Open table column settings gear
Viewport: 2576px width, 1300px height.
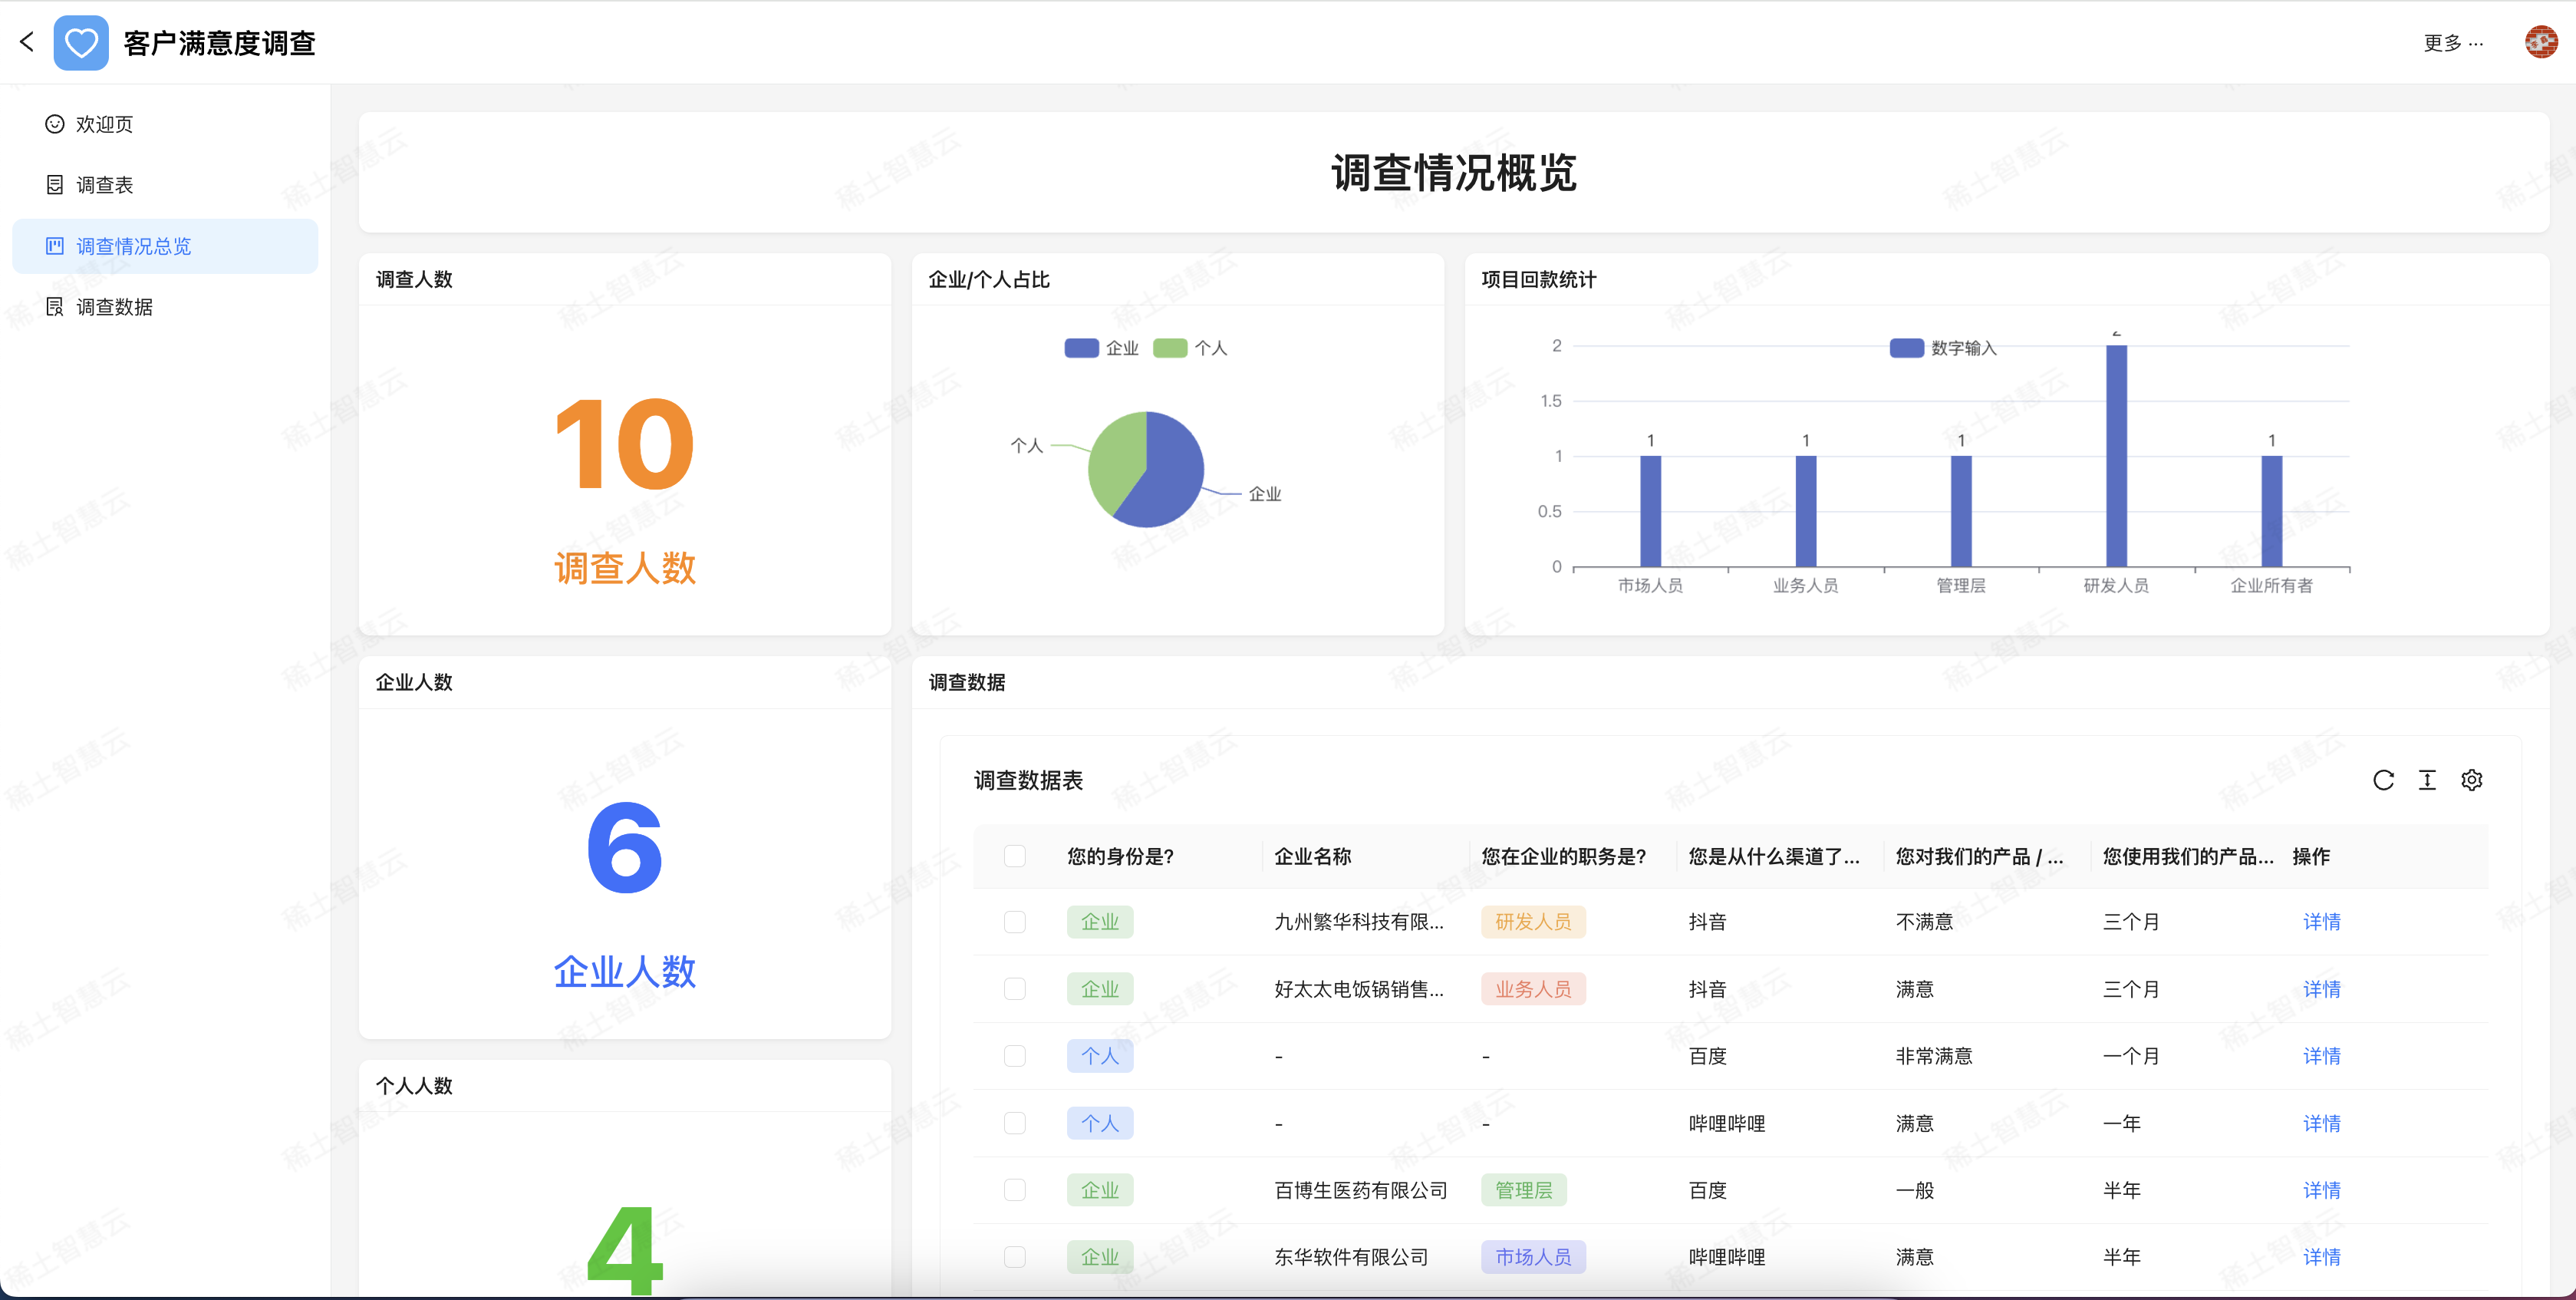[x=2471, y=780]
